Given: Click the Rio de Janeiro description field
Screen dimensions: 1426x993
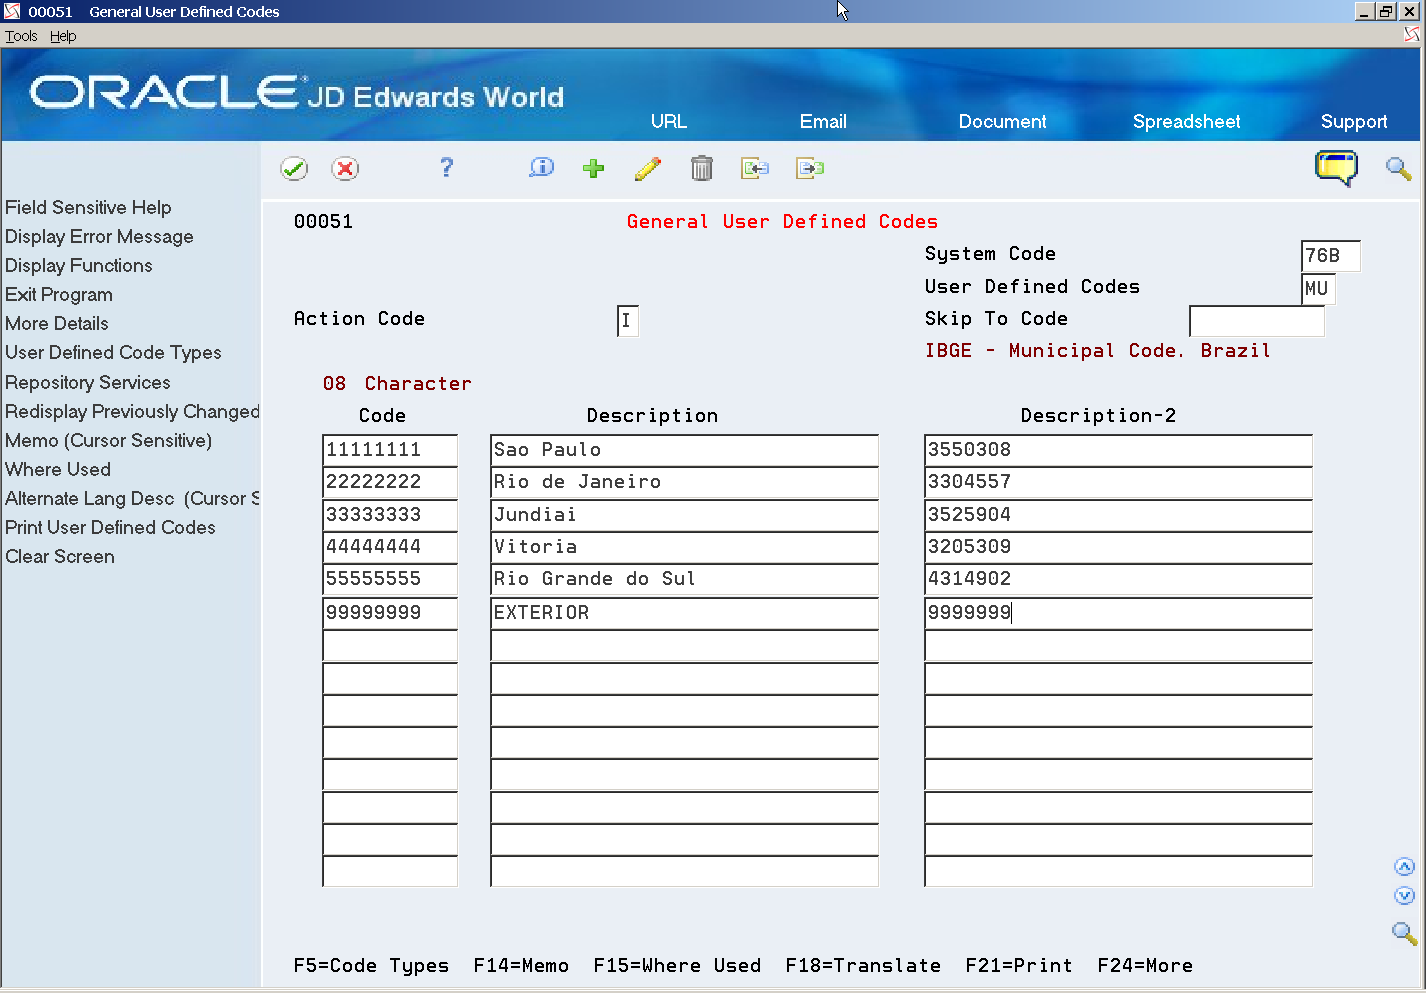Looking at the screenshot, I should [x=684, y=482].
